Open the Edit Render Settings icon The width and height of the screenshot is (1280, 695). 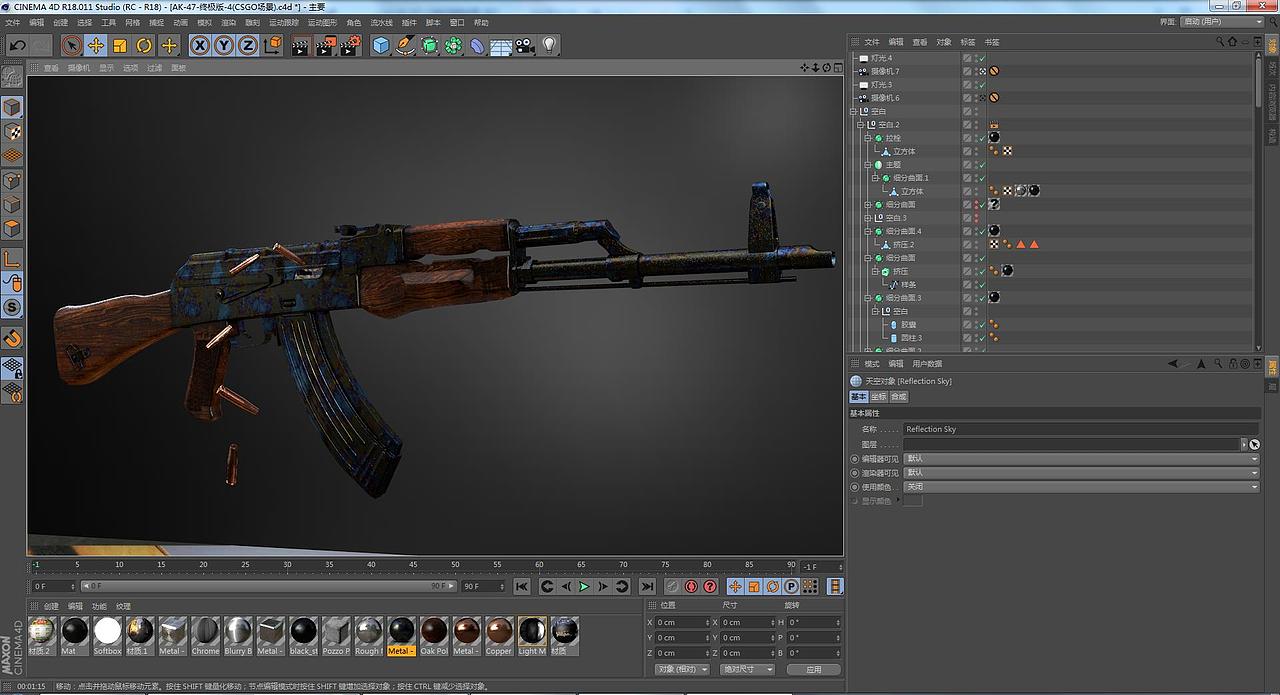[x=348, y=45]
